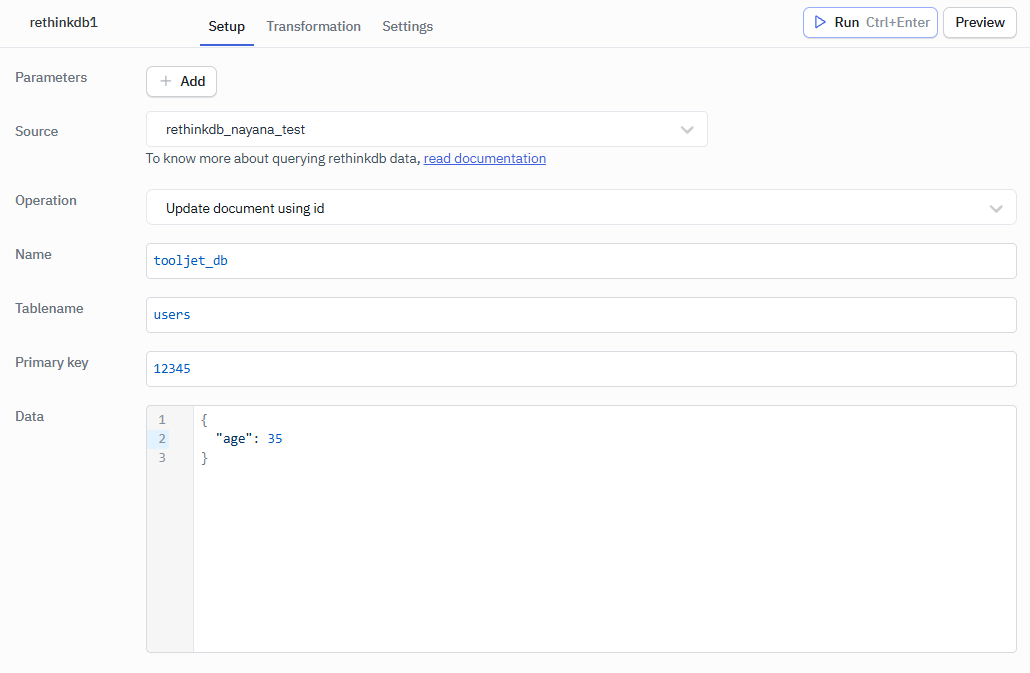Screen dimensions: 1030x673
Task: Click line 2 in the Data editor
Action: pos(300,438)
